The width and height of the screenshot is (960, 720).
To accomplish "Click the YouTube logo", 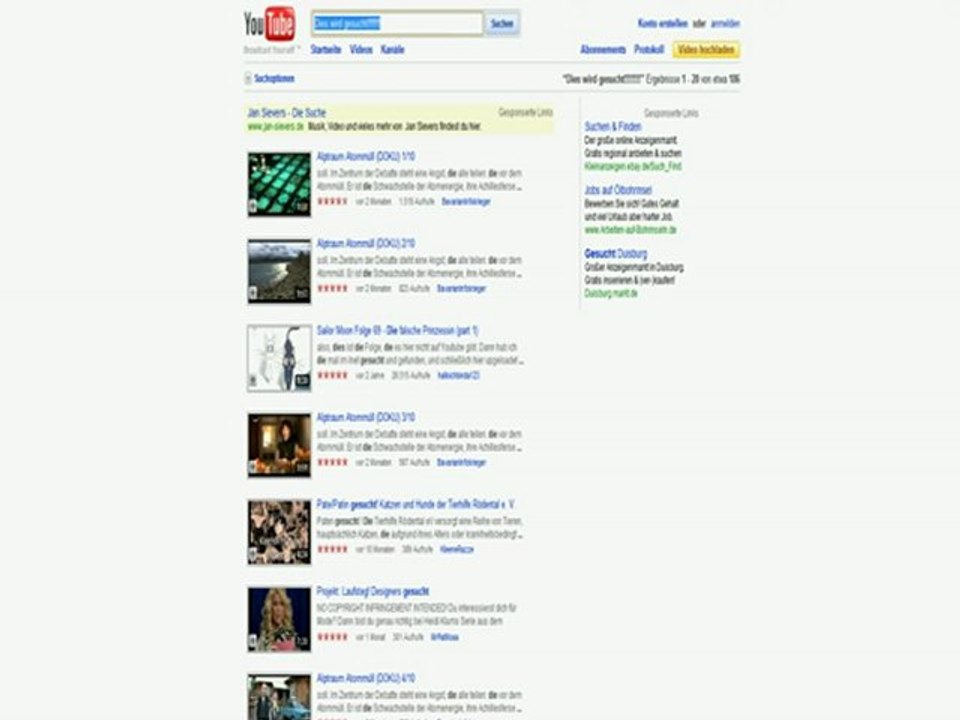I will pos(269,24).
